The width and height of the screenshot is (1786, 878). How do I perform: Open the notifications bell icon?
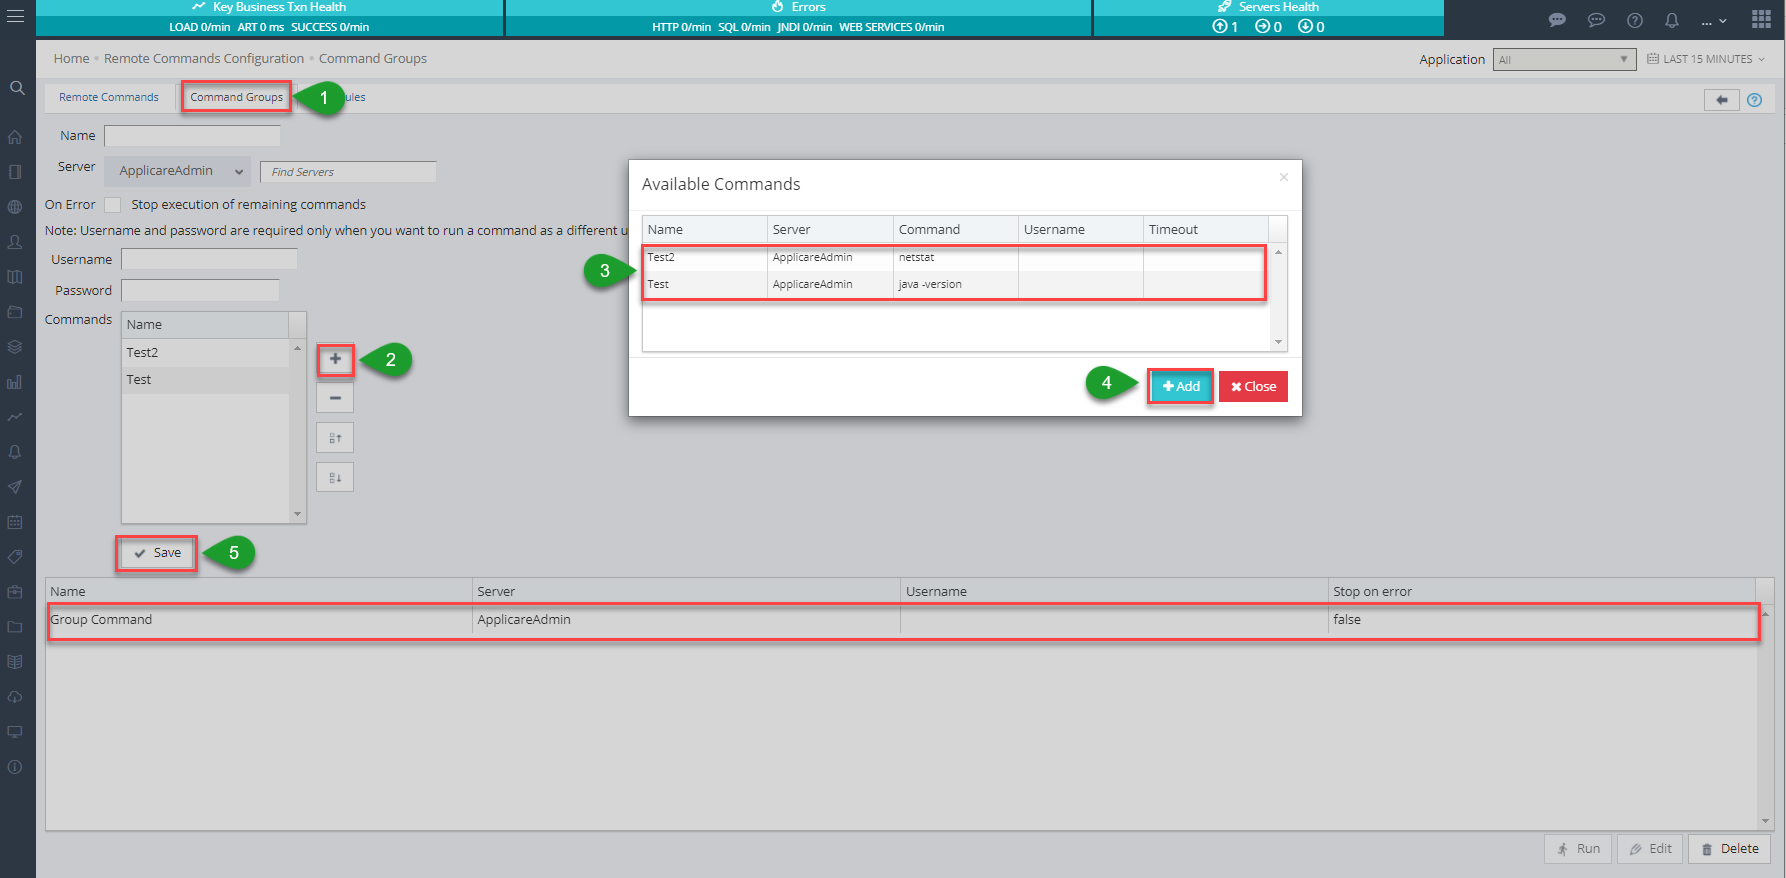pyautogui.click(x=1671, y=20)
